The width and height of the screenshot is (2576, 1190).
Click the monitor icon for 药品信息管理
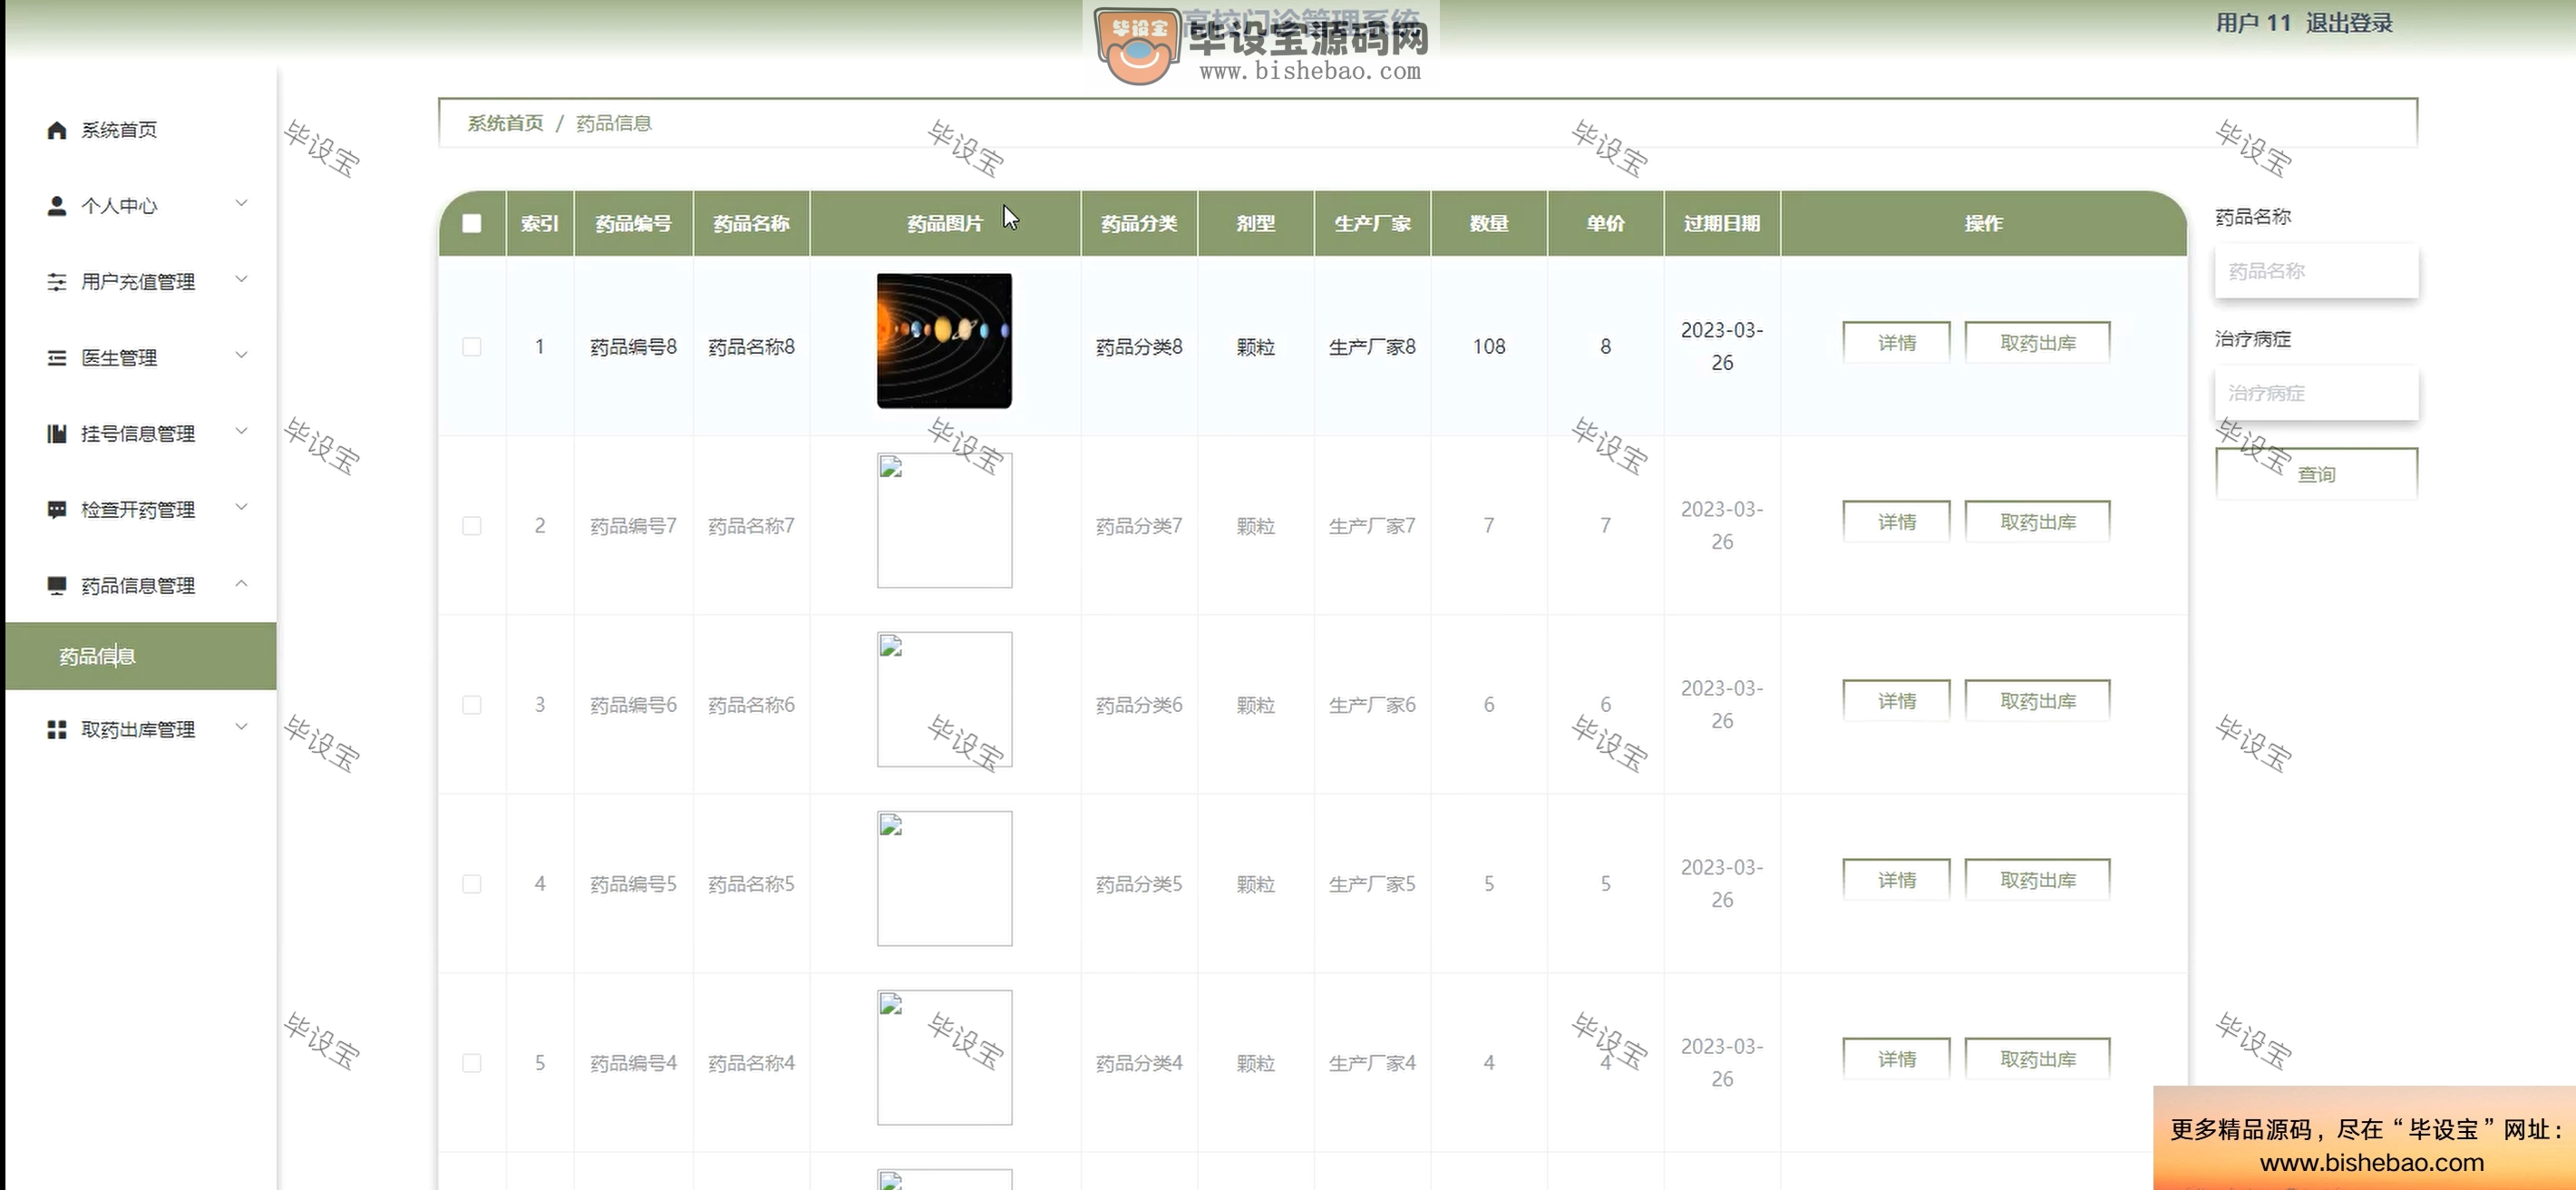coord(57,586)
